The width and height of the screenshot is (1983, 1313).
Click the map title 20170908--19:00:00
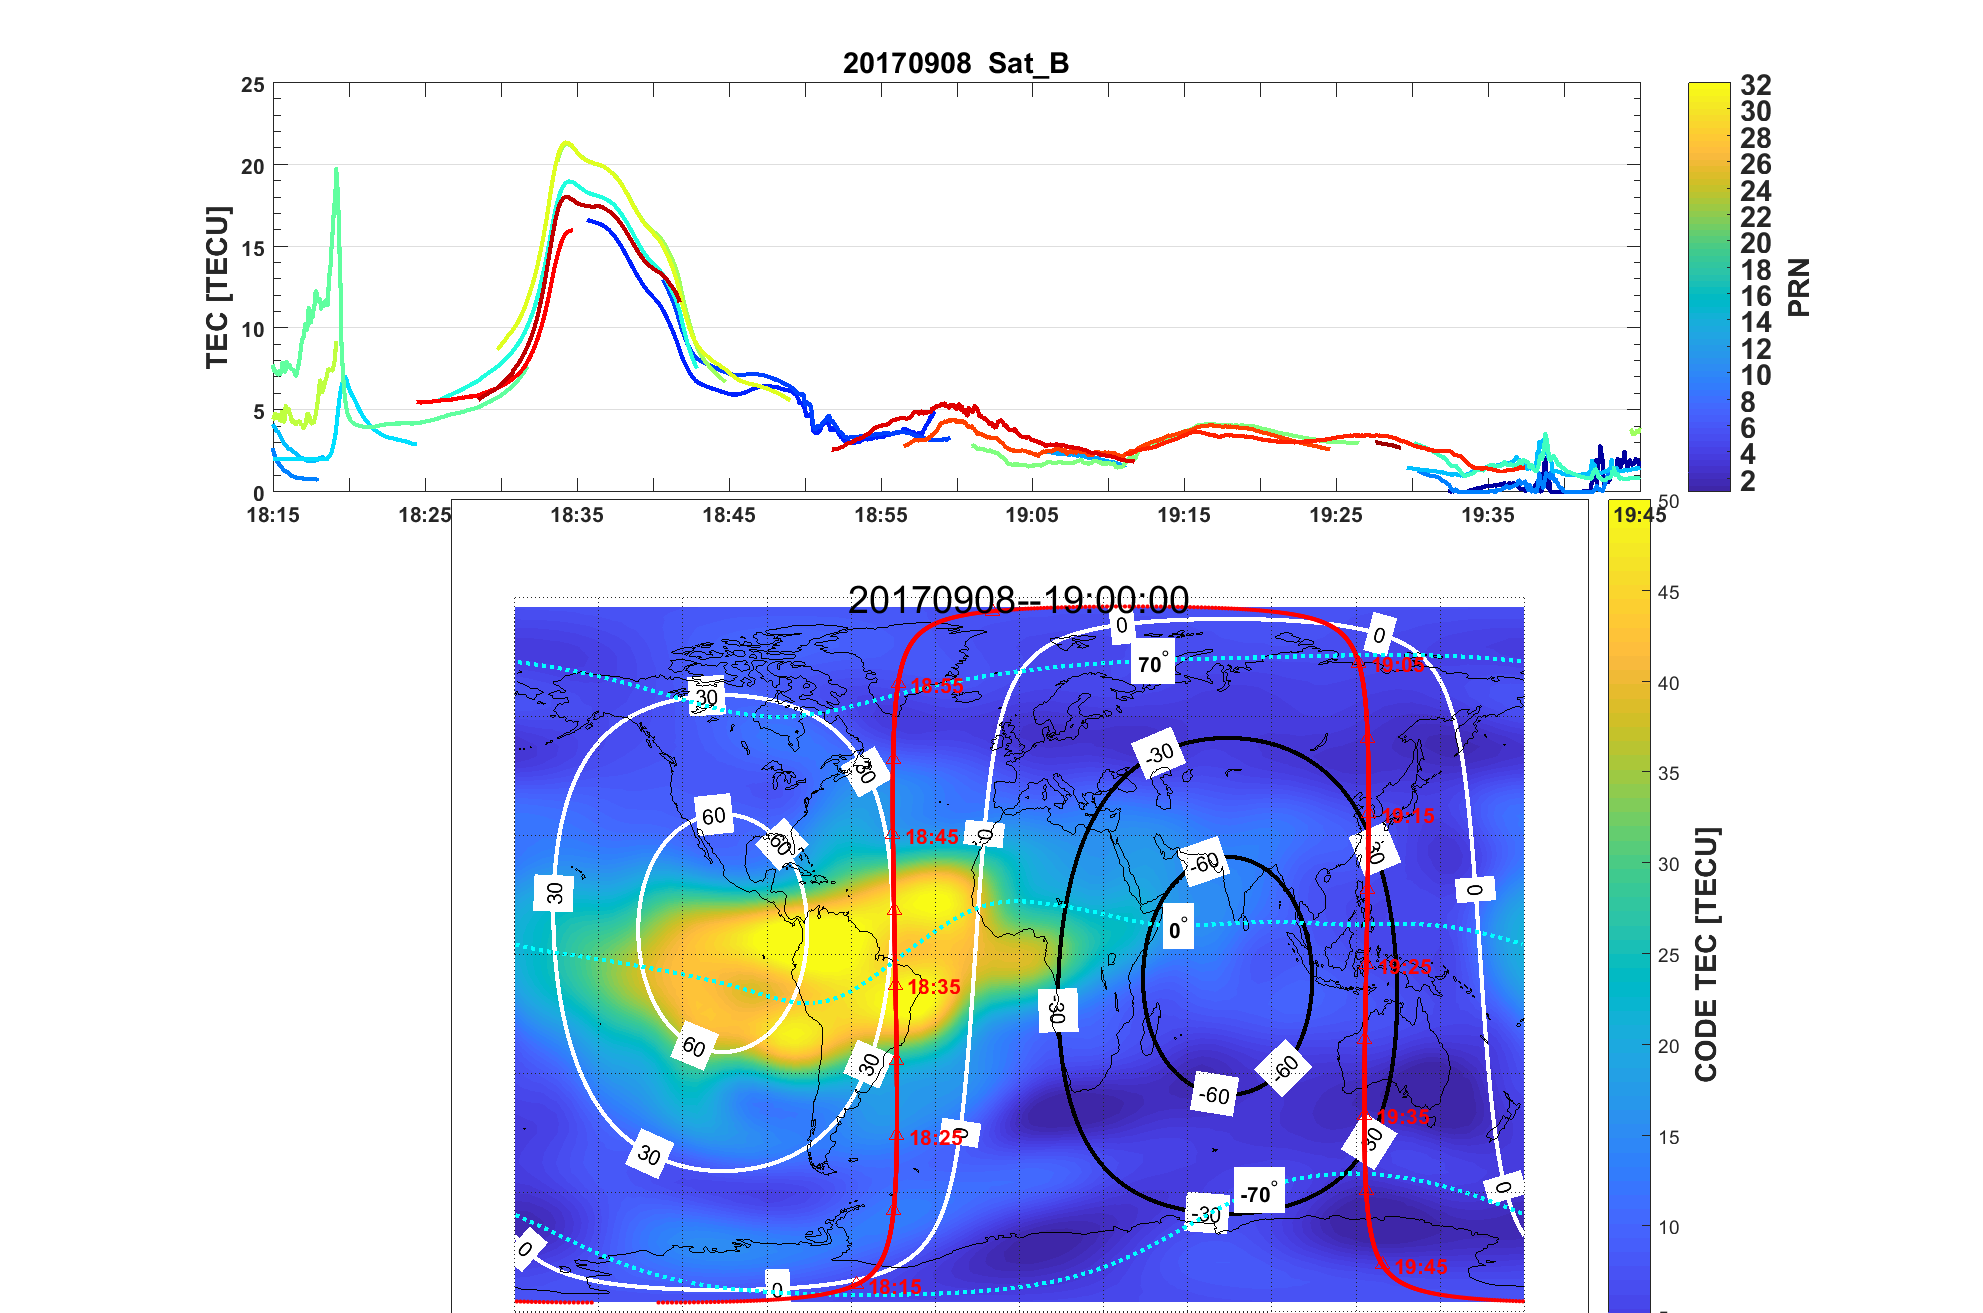click(1018, 600)
